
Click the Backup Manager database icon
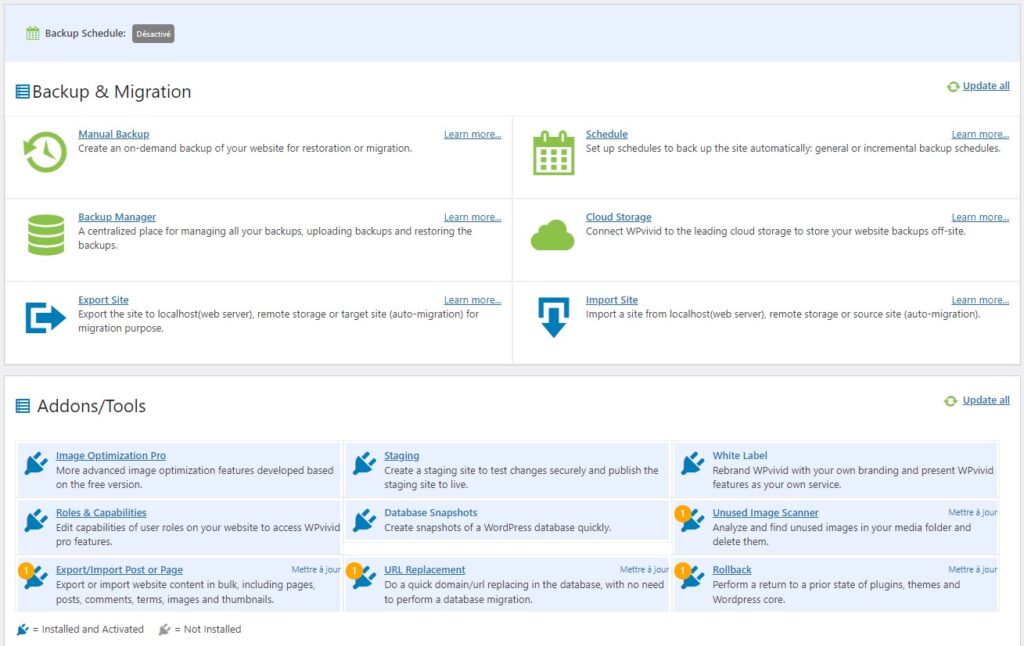tap(46, 234)
